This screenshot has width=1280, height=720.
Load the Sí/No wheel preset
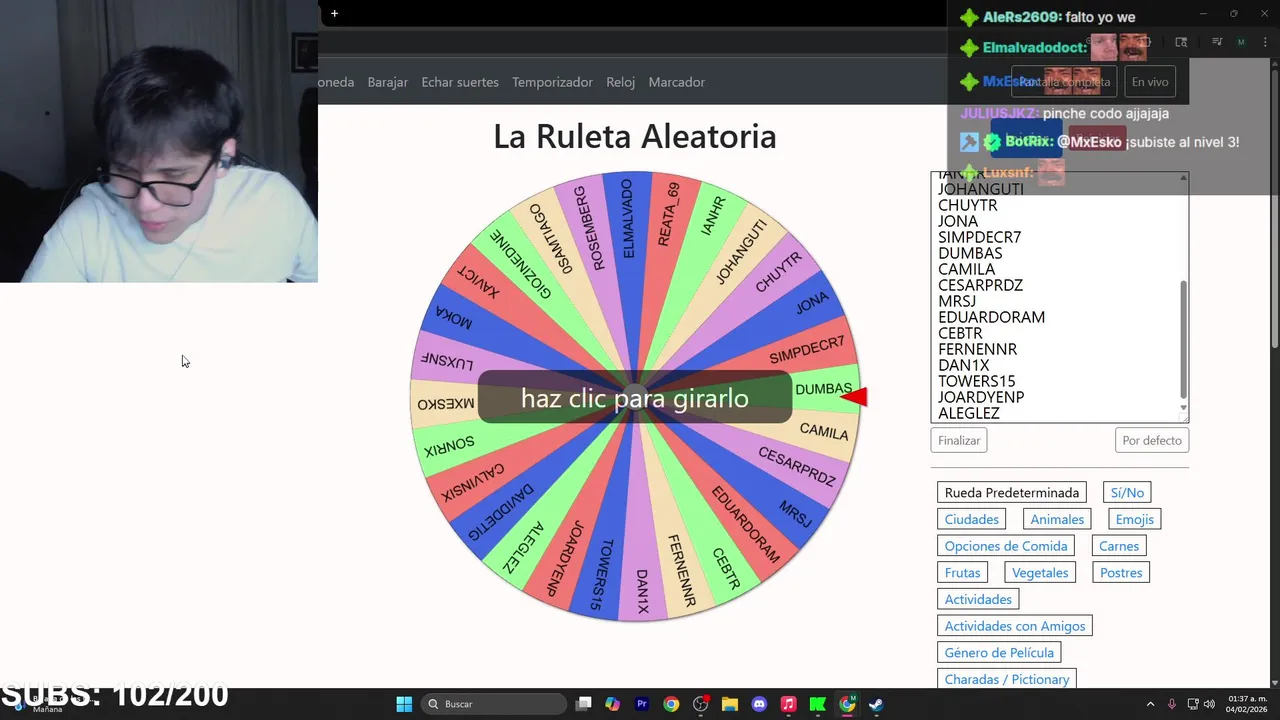point(1127,492)
